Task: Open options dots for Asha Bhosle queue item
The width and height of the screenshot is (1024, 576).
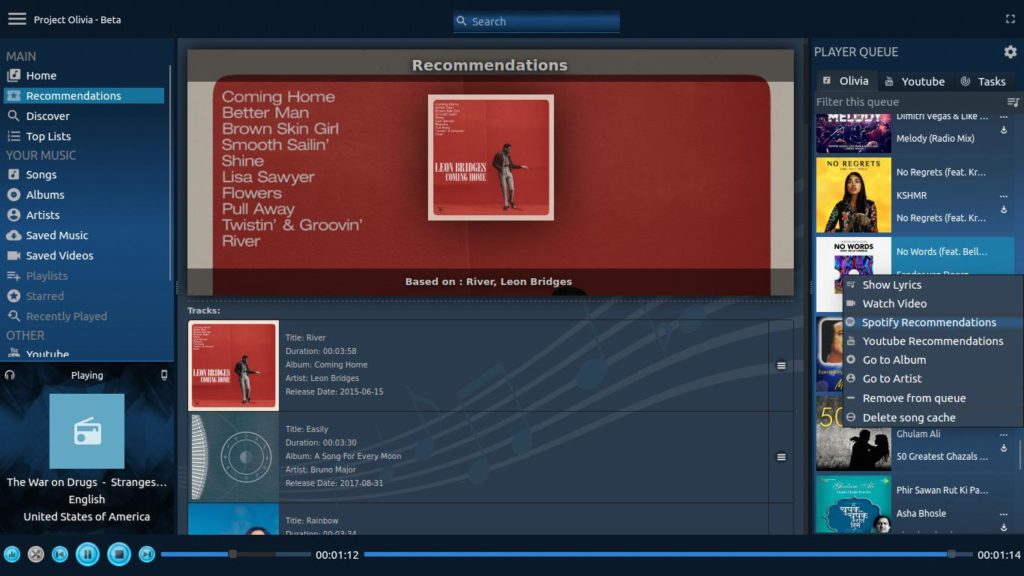Action: [x=1004, y=514]
